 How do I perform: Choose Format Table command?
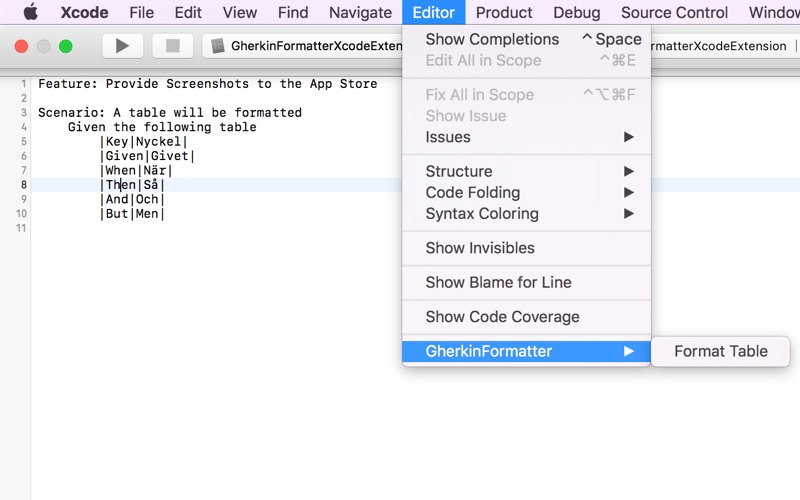[720, 351]
